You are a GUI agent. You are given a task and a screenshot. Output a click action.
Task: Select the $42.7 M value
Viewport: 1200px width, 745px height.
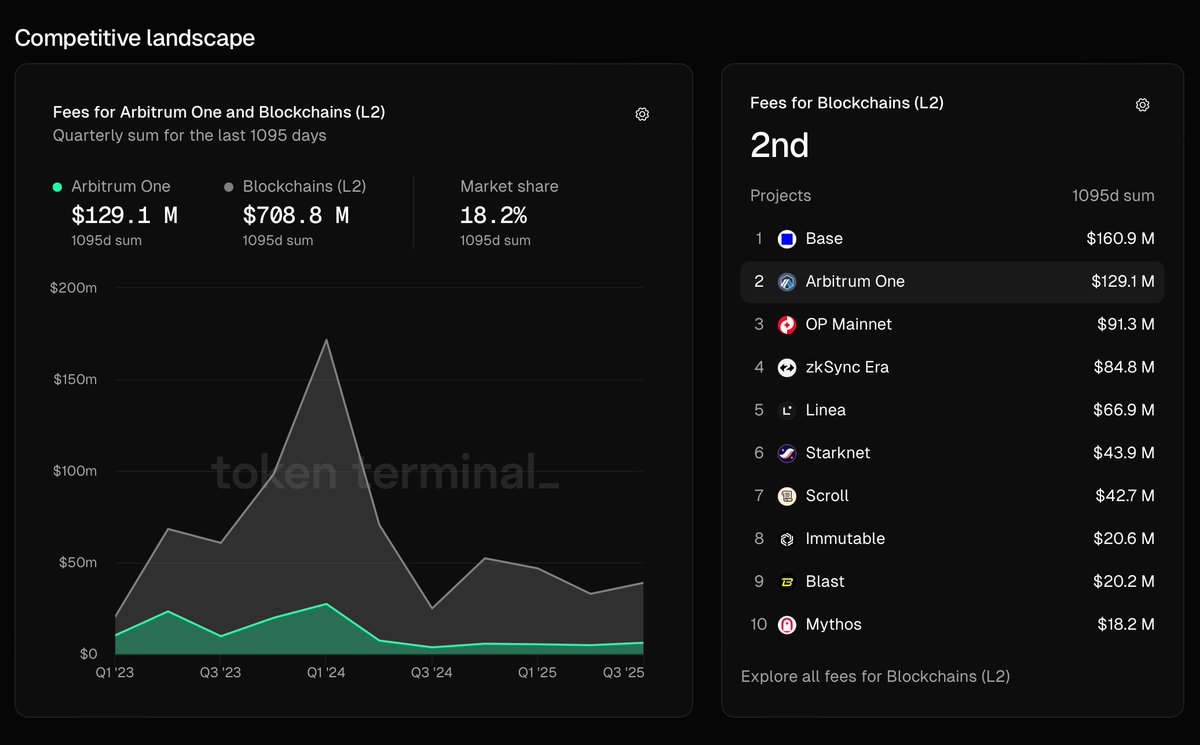coord(1124,496)
